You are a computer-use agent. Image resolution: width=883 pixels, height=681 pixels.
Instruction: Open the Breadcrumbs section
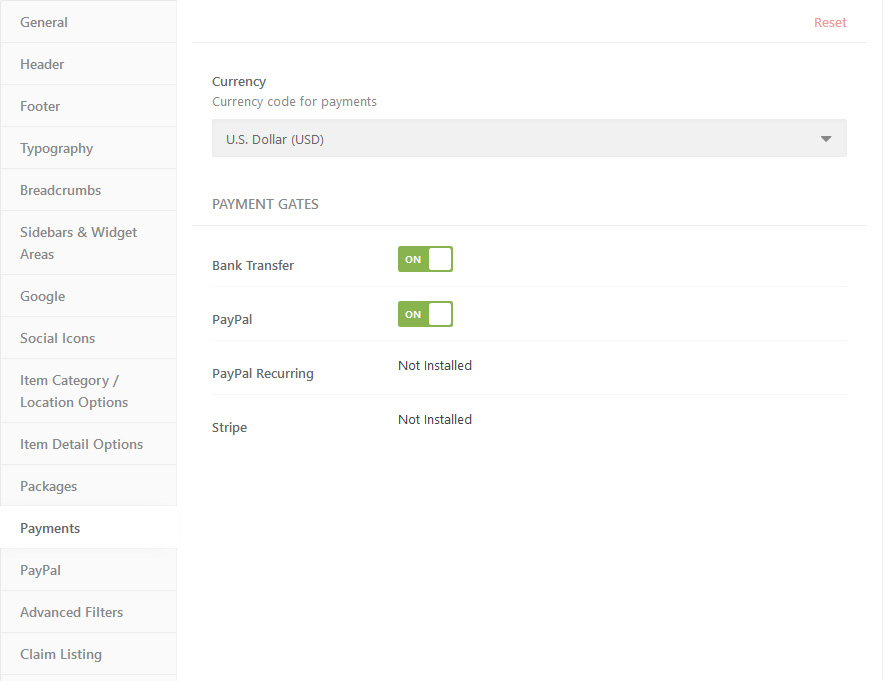coord(88,190)
